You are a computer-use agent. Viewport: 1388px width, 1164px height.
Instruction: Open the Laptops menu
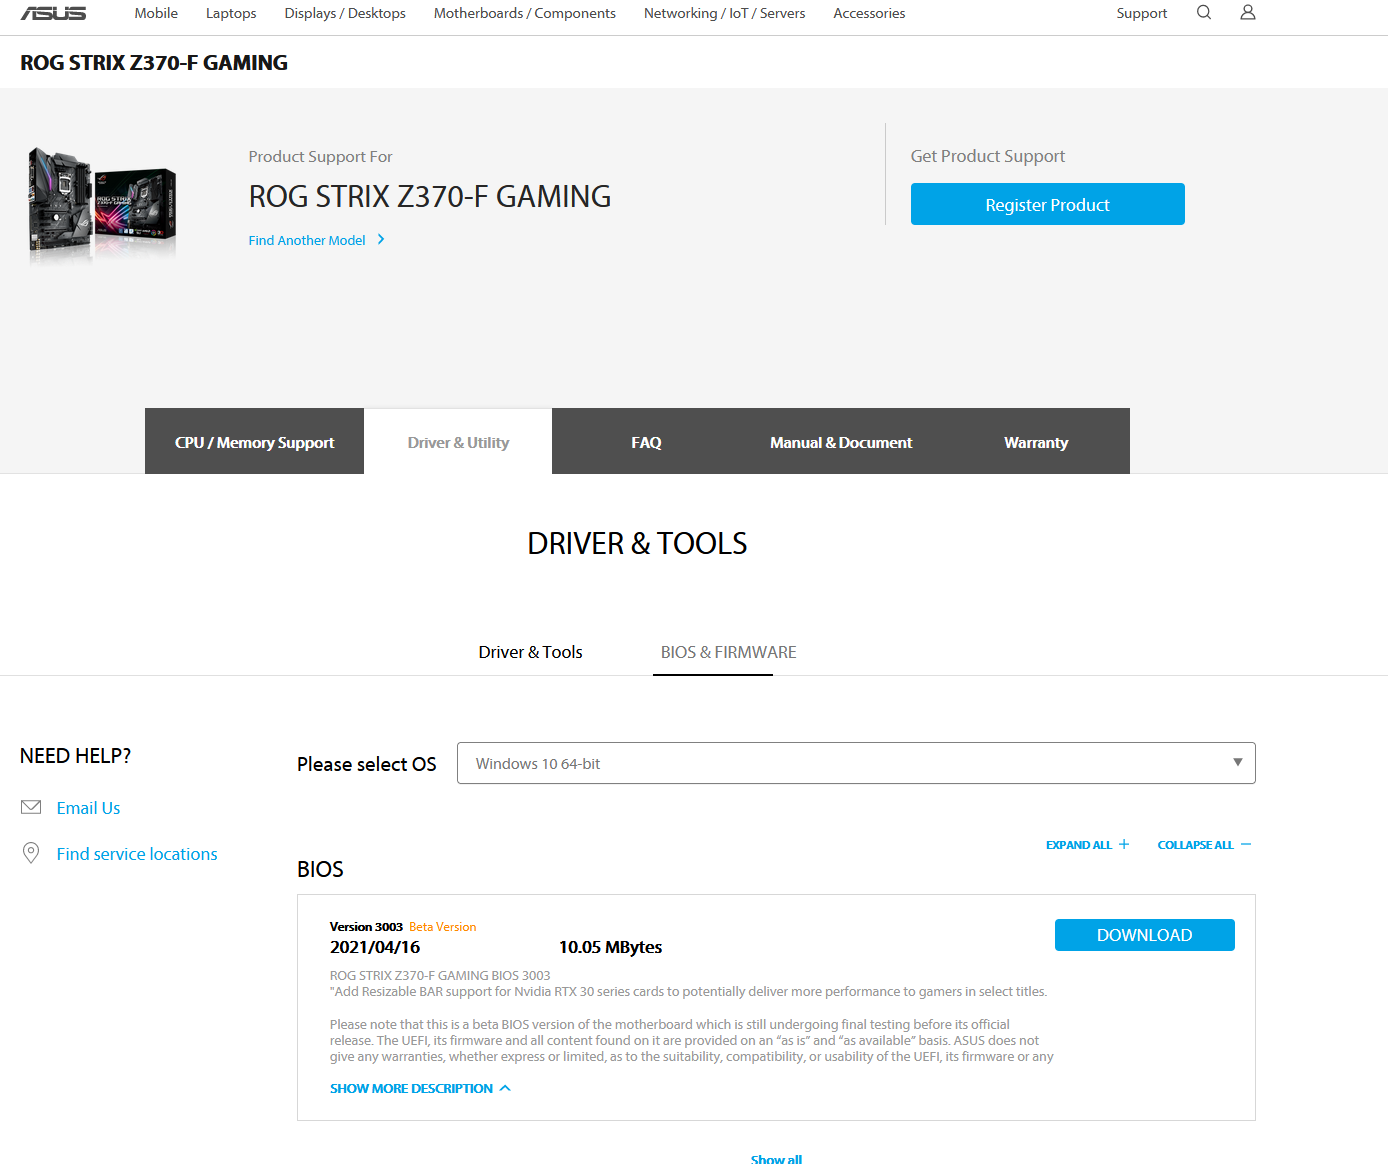tap(231, 13)
